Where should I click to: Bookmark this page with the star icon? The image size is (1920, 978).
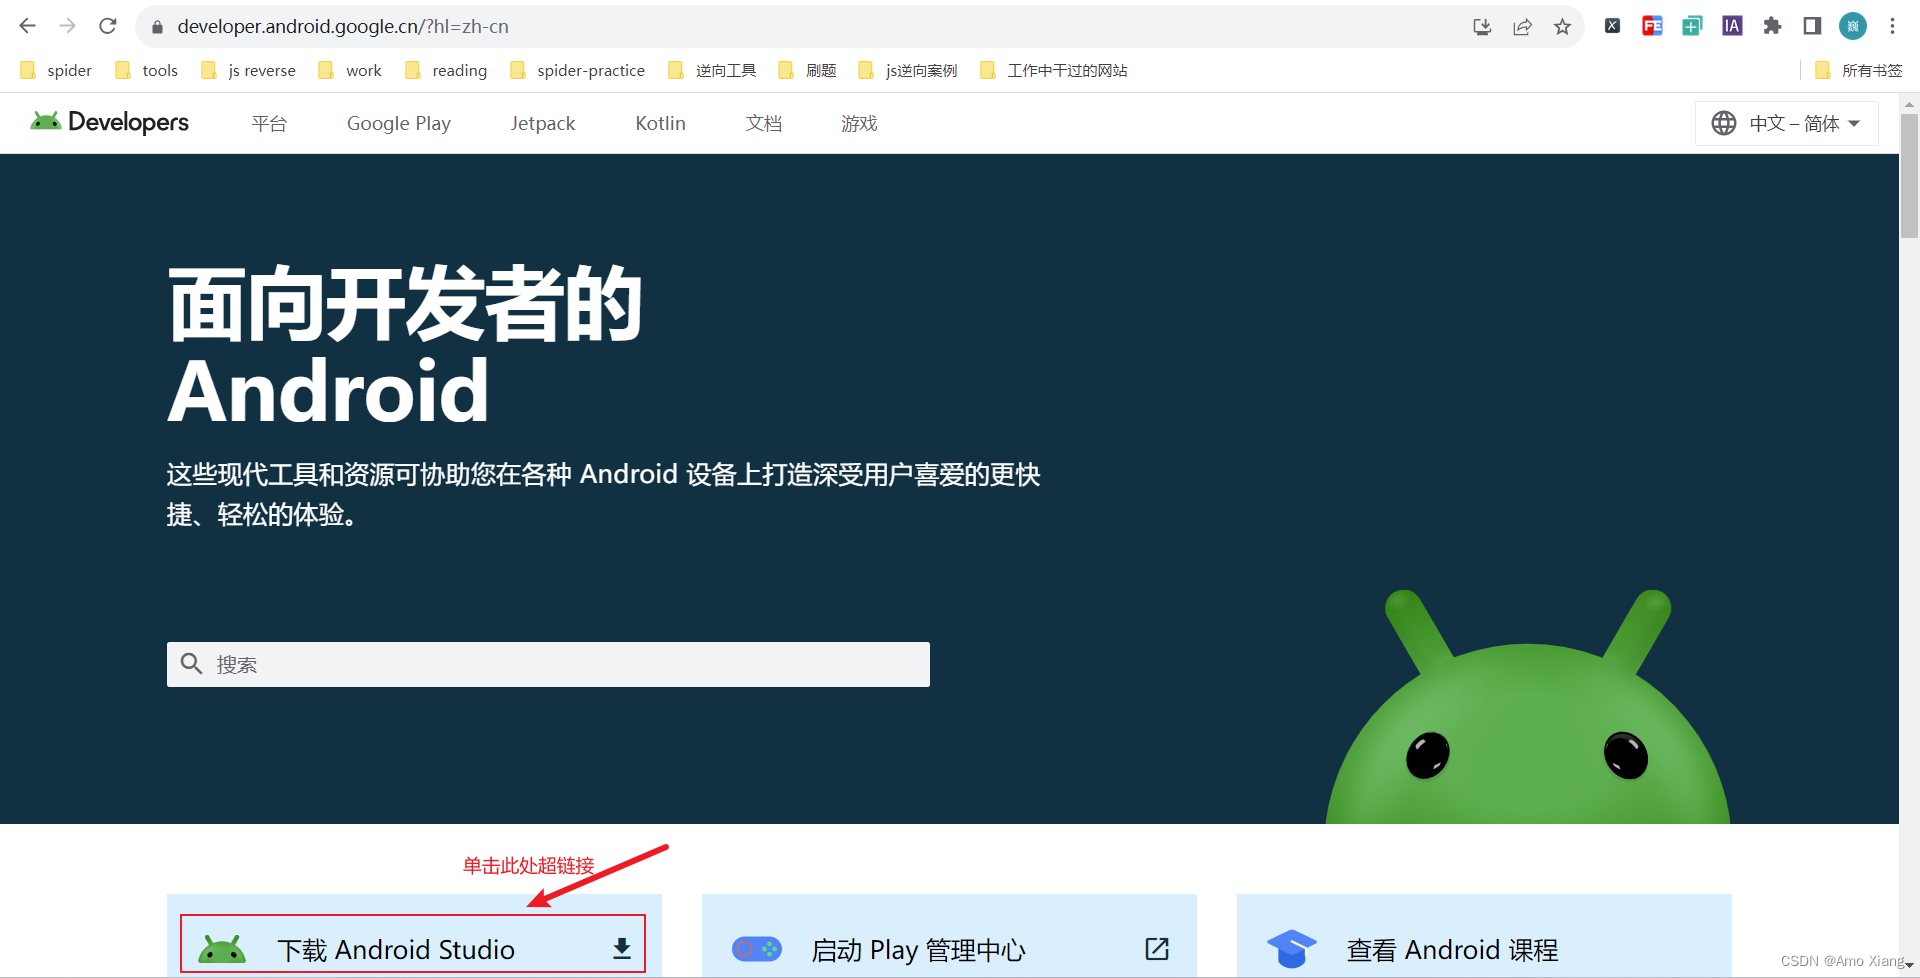pos(1562,27)
